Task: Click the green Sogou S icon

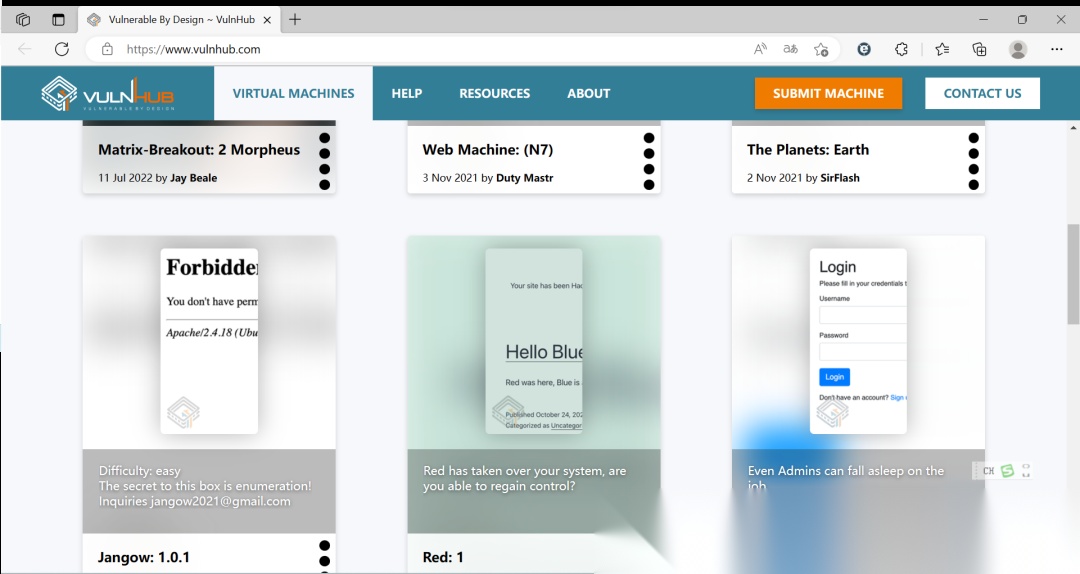Action: coord(1007,471)
